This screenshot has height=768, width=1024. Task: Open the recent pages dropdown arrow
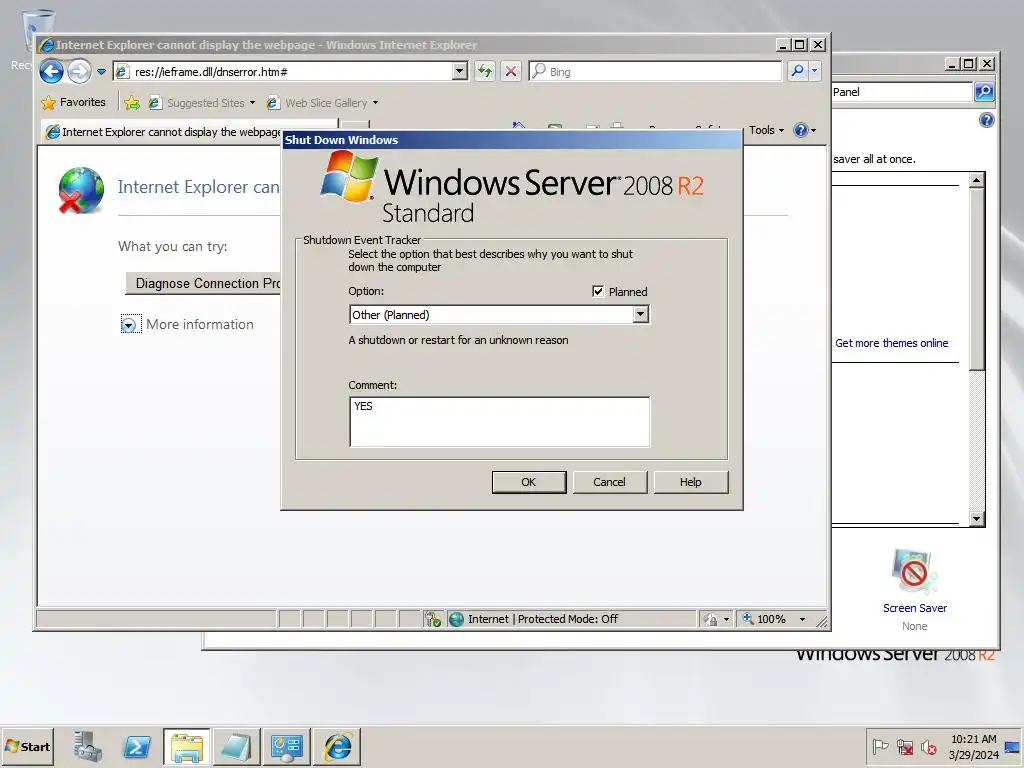(101, 72)
